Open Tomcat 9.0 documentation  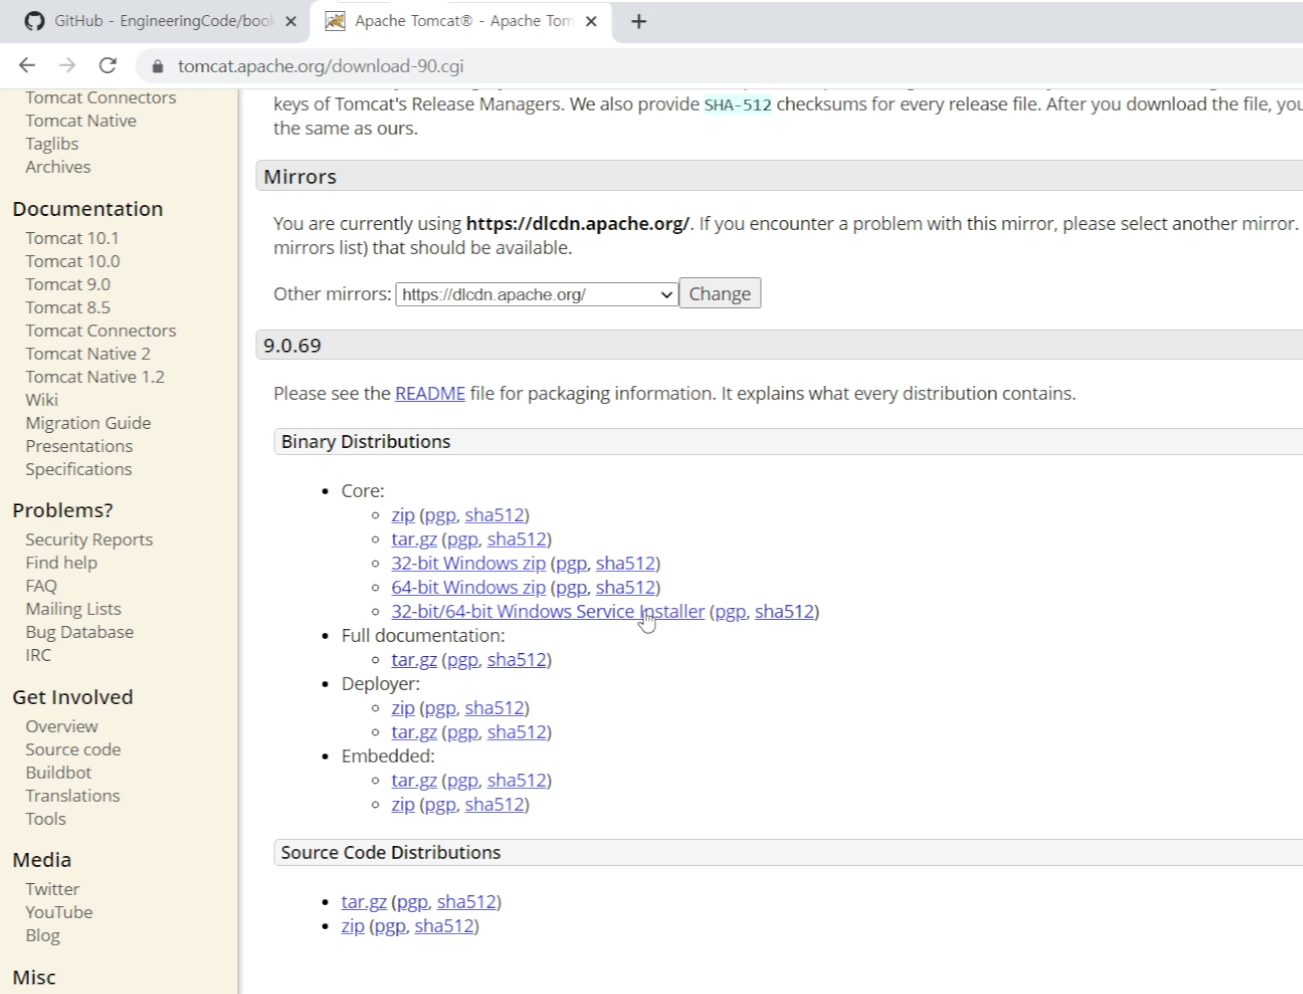coord(68,284)
